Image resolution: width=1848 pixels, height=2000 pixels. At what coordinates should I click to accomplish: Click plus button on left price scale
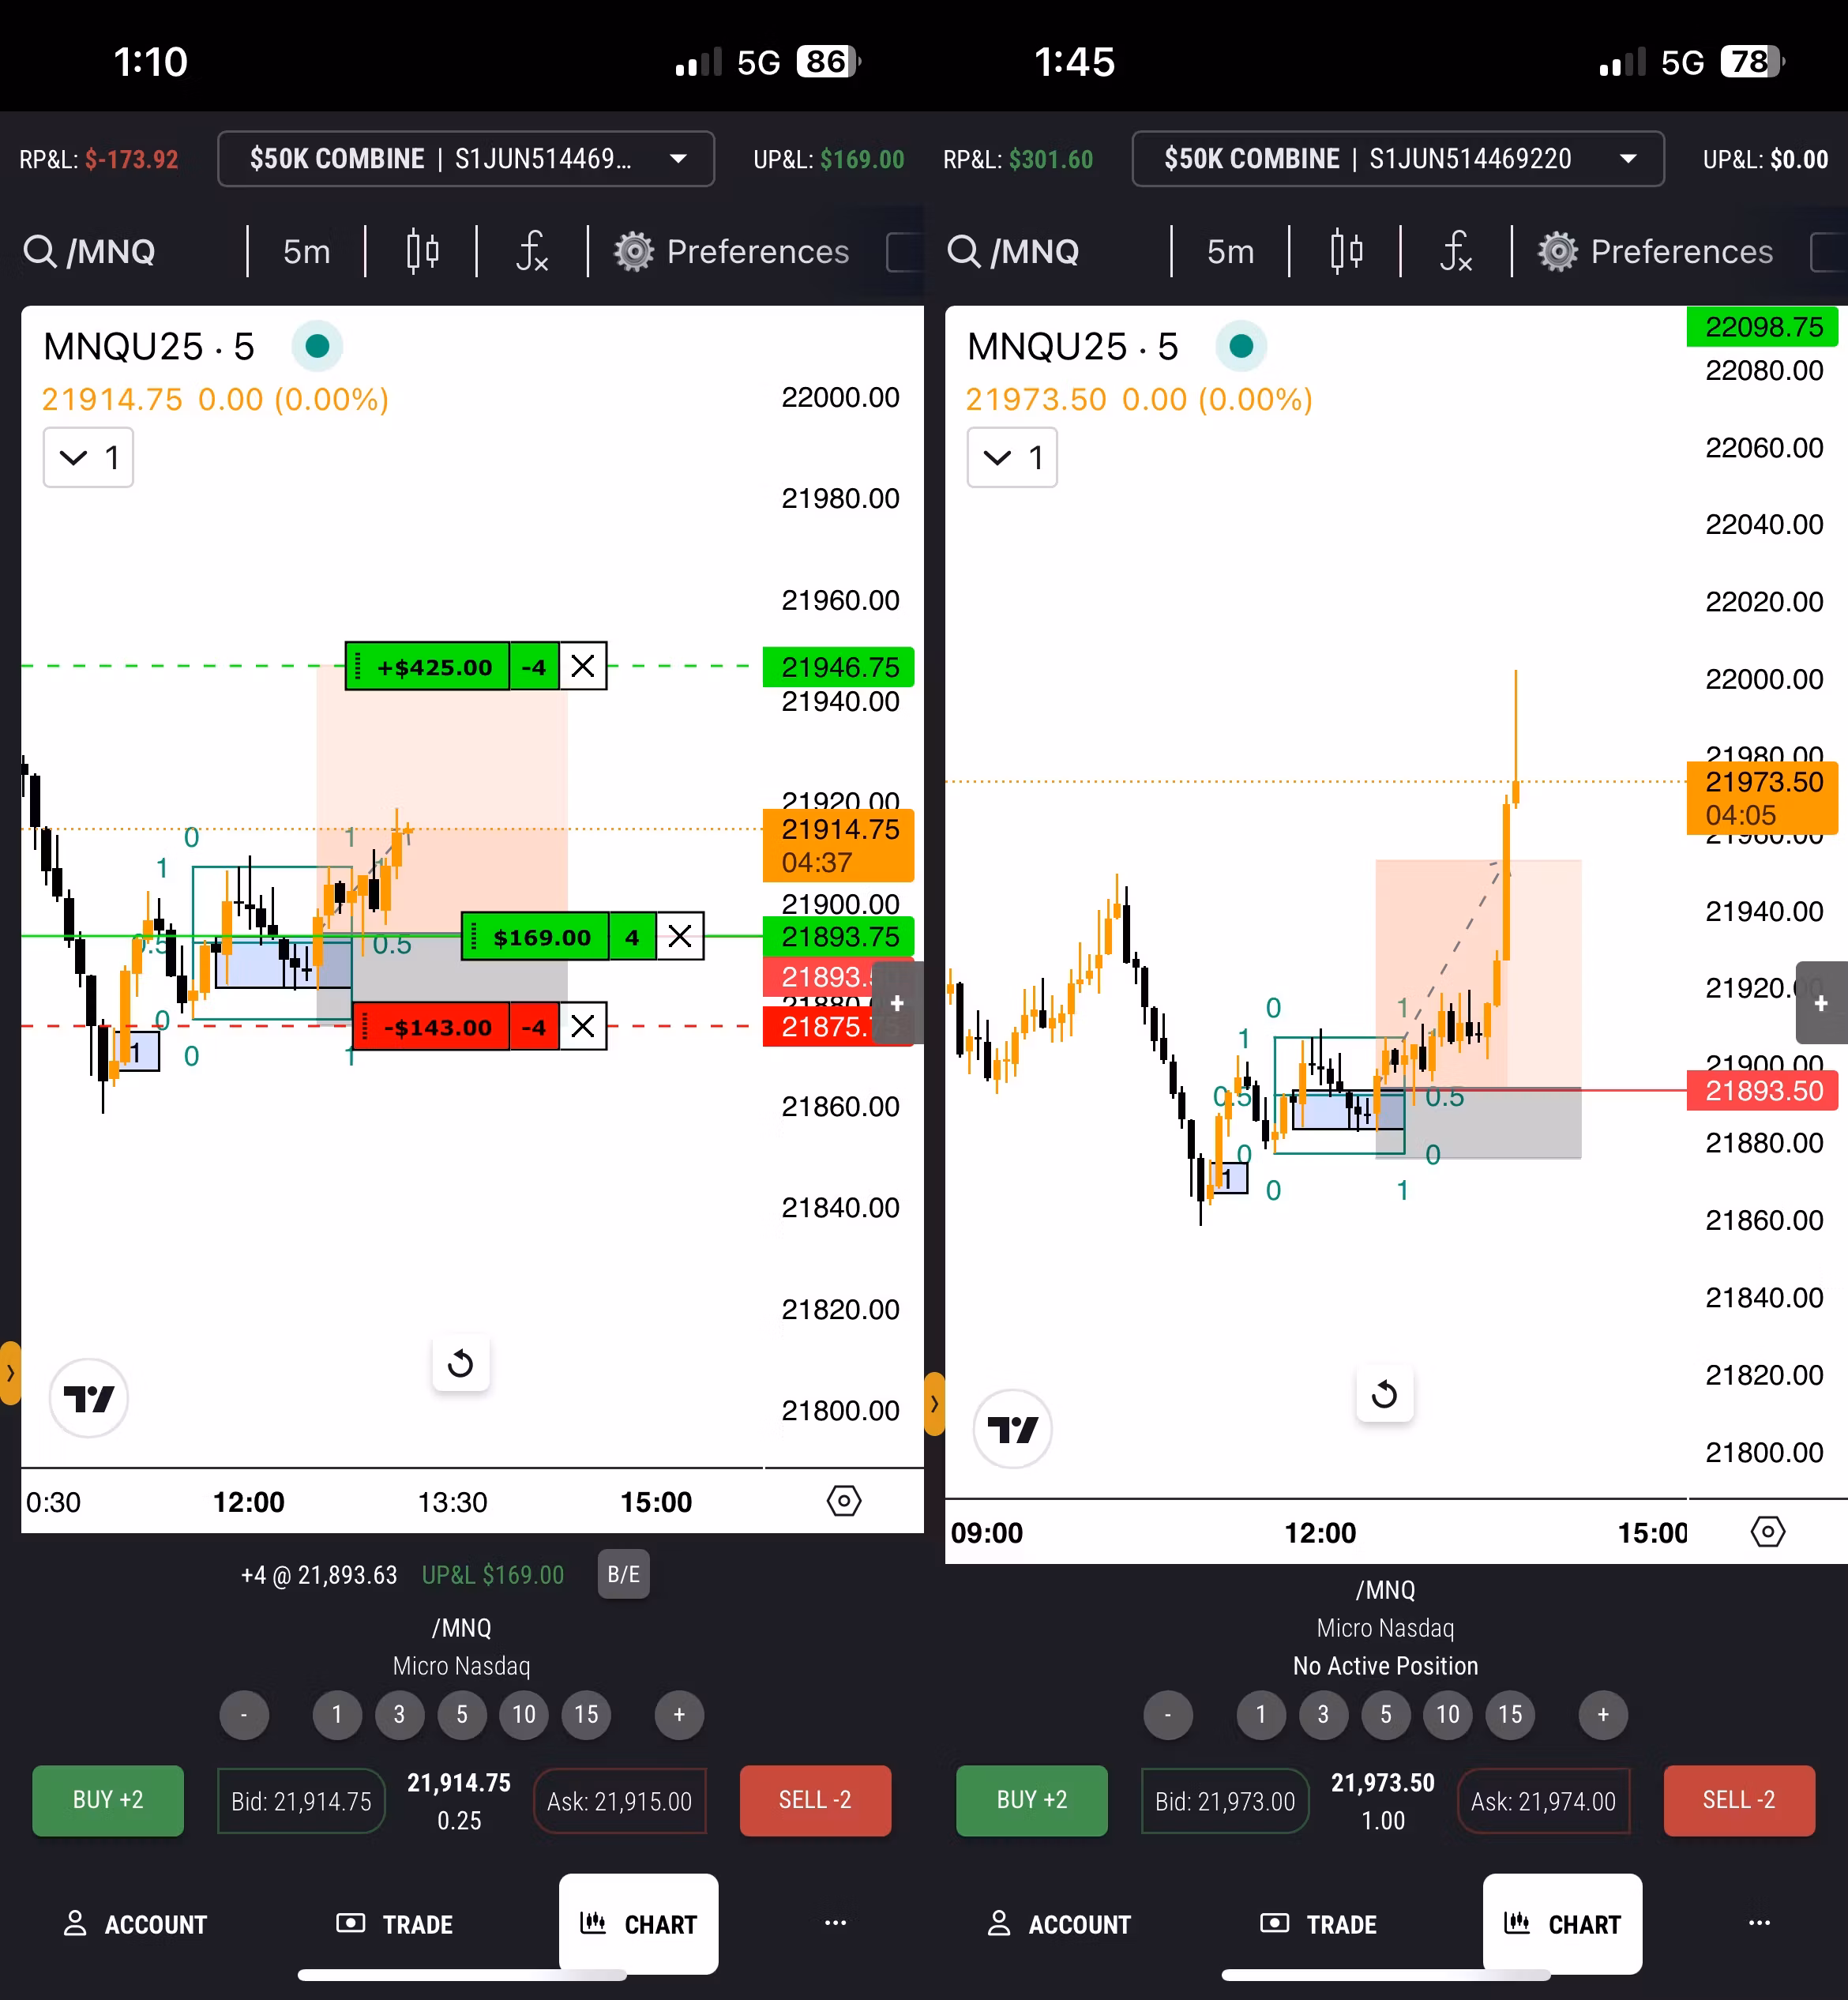tap(897, 1003)
